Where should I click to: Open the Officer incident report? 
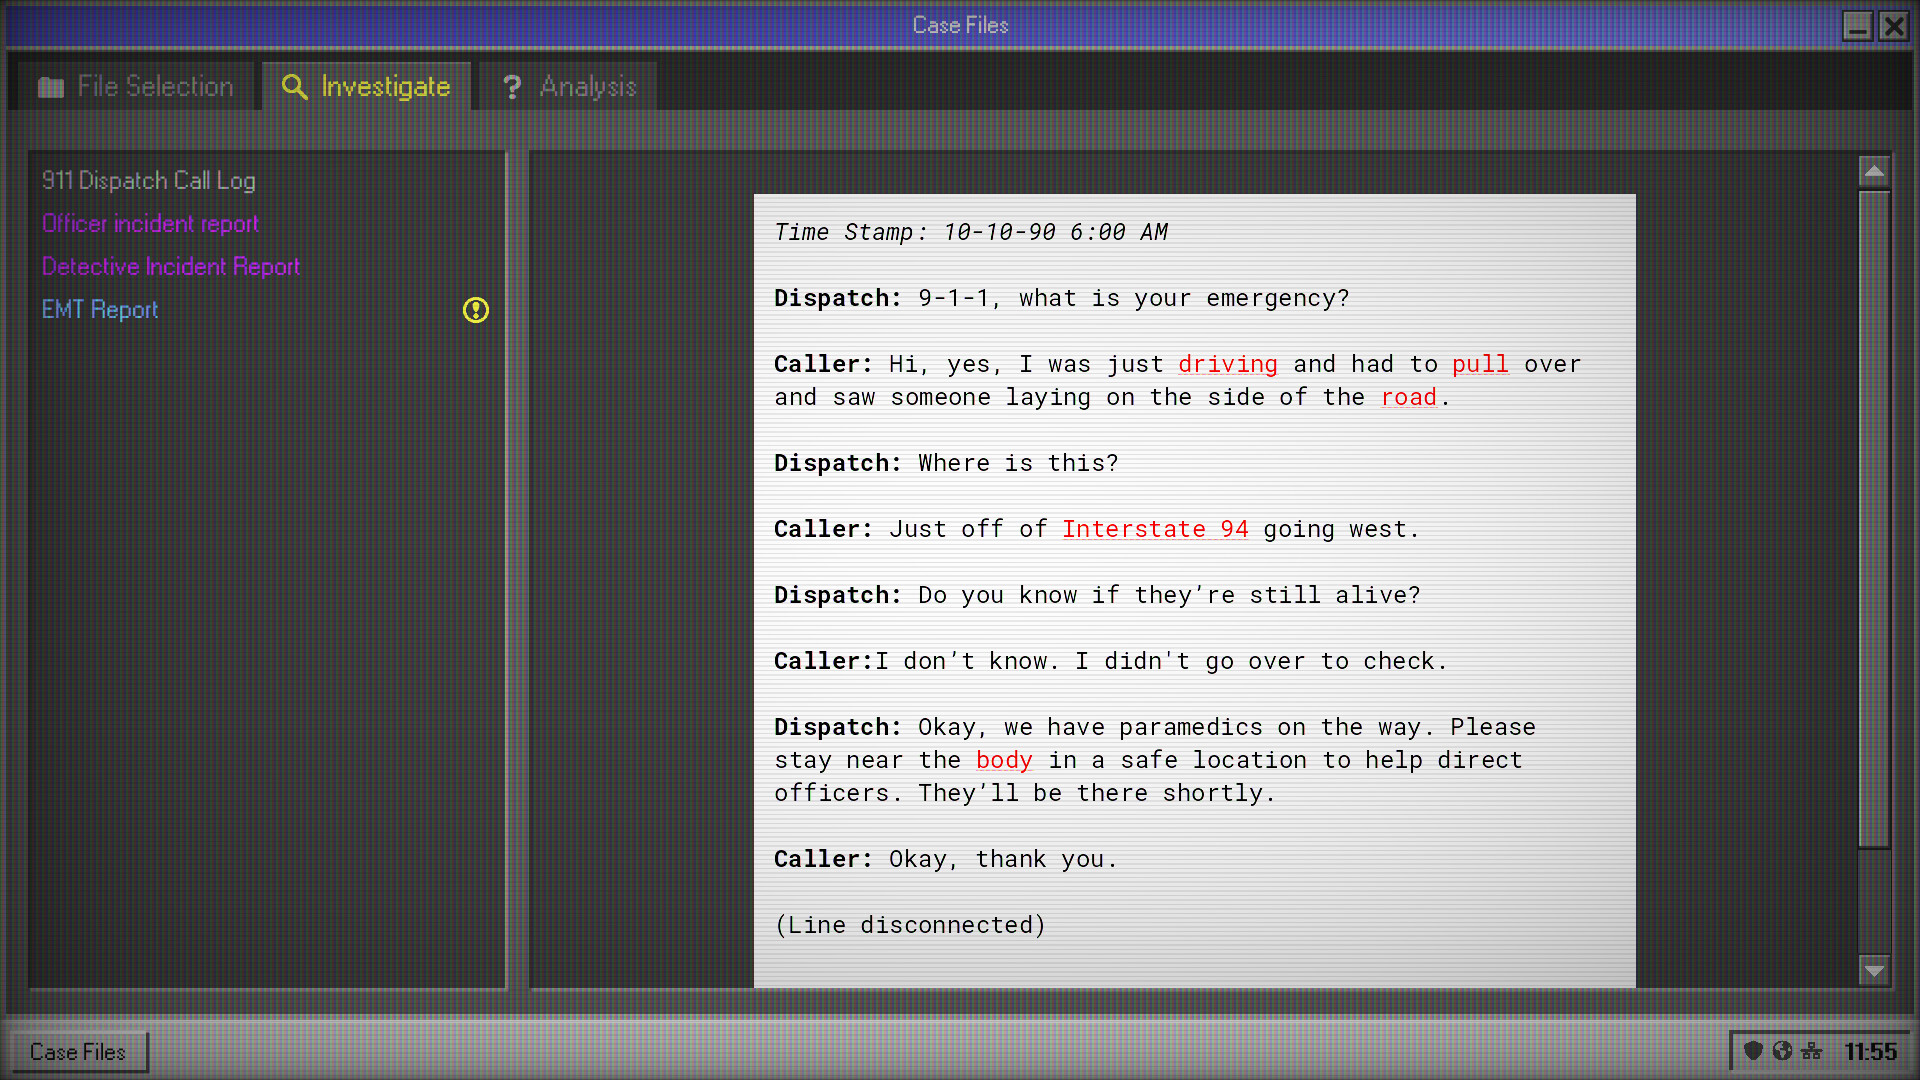click(x=150, y=224)
